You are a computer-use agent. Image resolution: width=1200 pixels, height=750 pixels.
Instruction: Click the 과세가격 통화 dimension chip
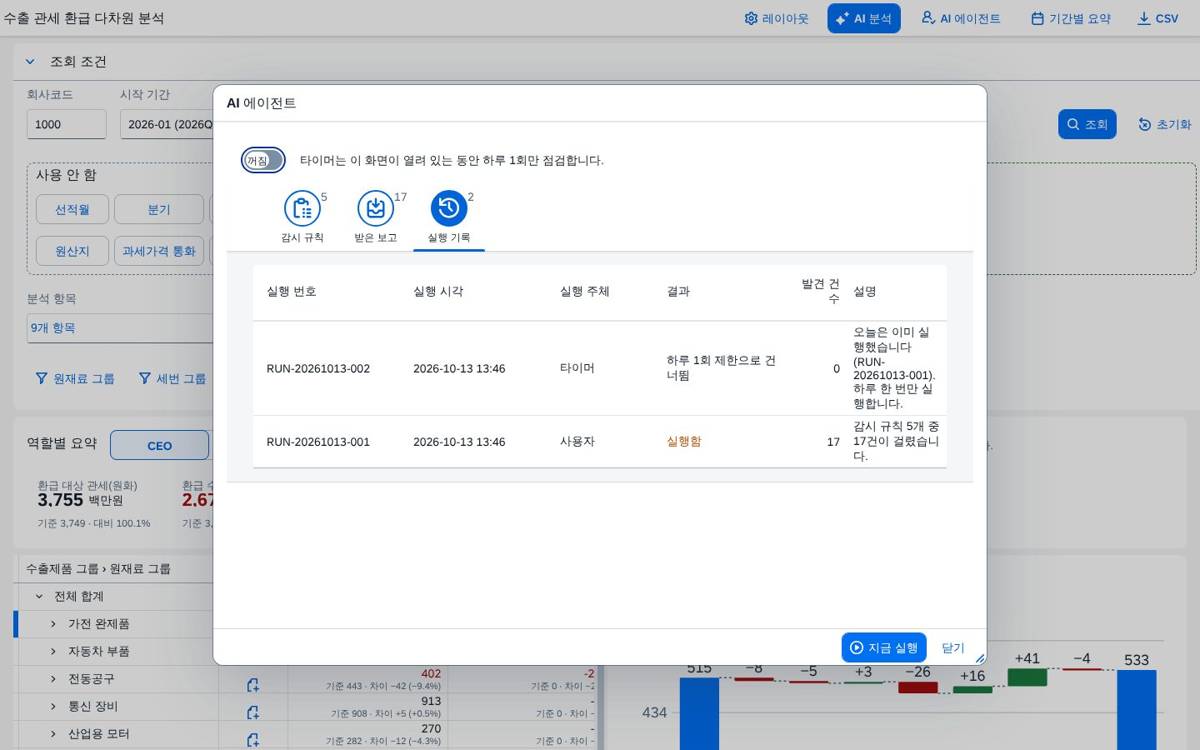[x=159, y=250]
